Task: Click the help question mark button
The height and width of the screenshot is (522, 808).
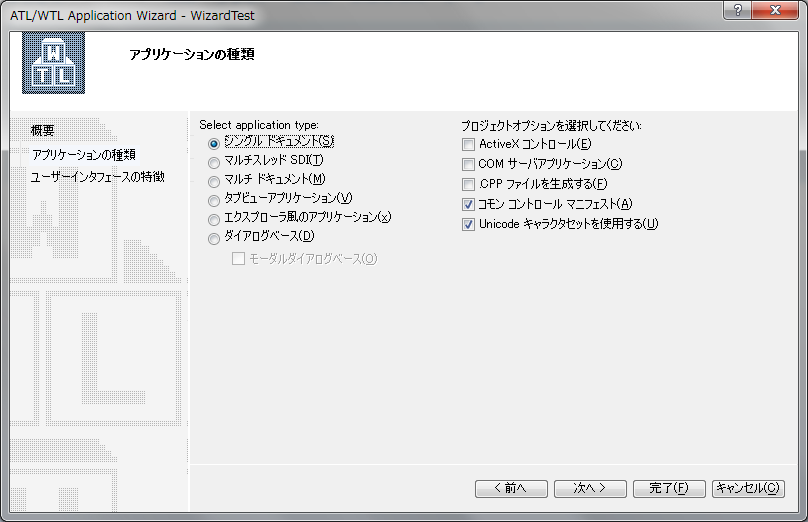Action: pyautogui.click(x=737, y=10)
